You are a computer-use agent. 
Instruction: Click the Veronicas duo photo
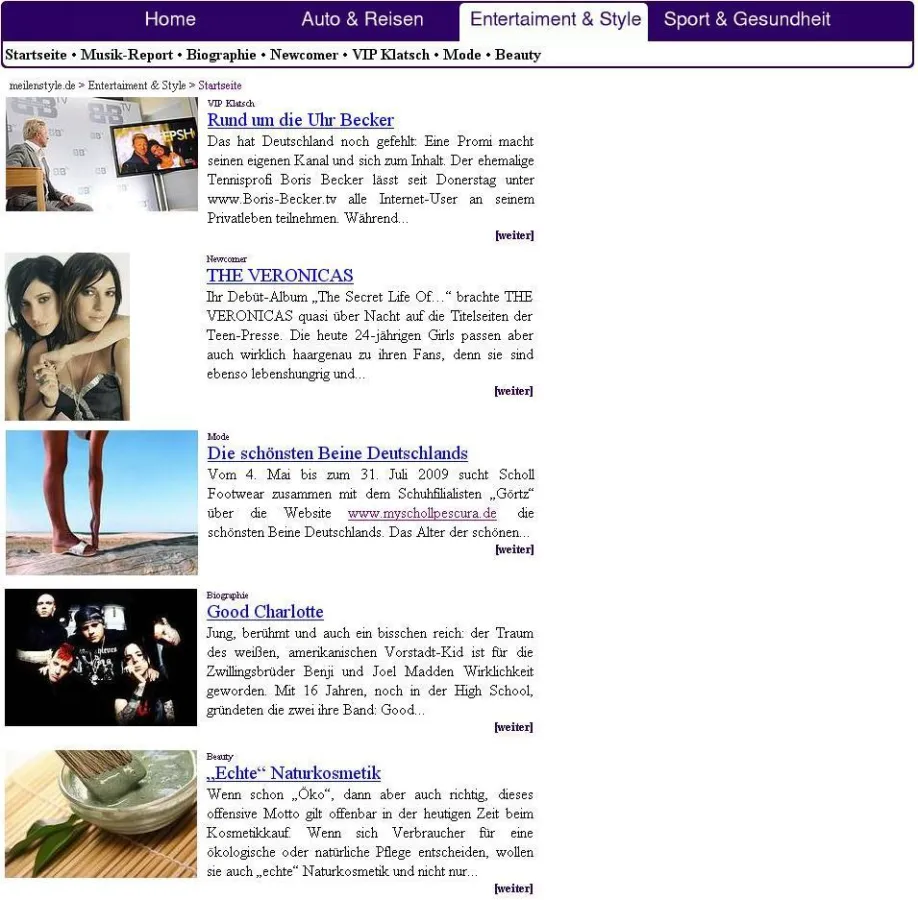[67, 336]
